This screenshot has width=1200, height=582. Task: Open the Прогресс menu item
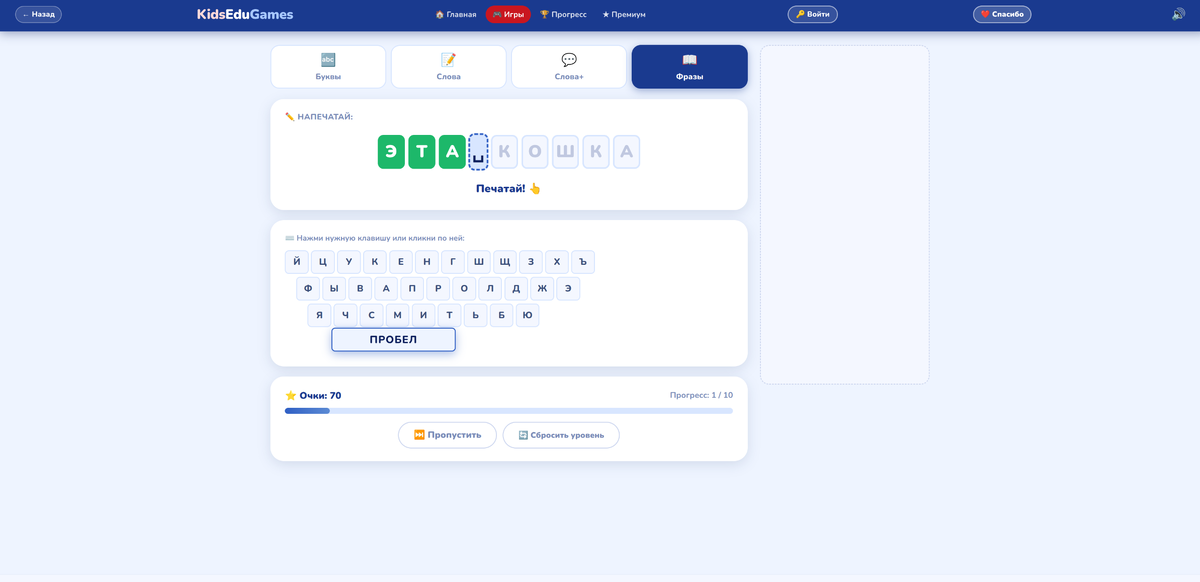coord(563,14)
